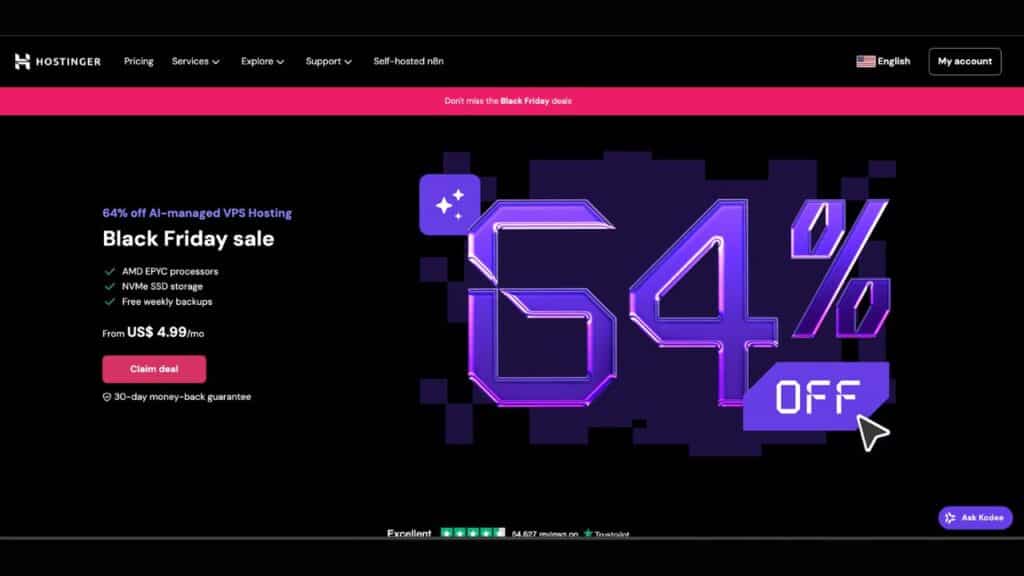Go to the Pricing page
This screenshot has width=1024, height=576.
138,61
